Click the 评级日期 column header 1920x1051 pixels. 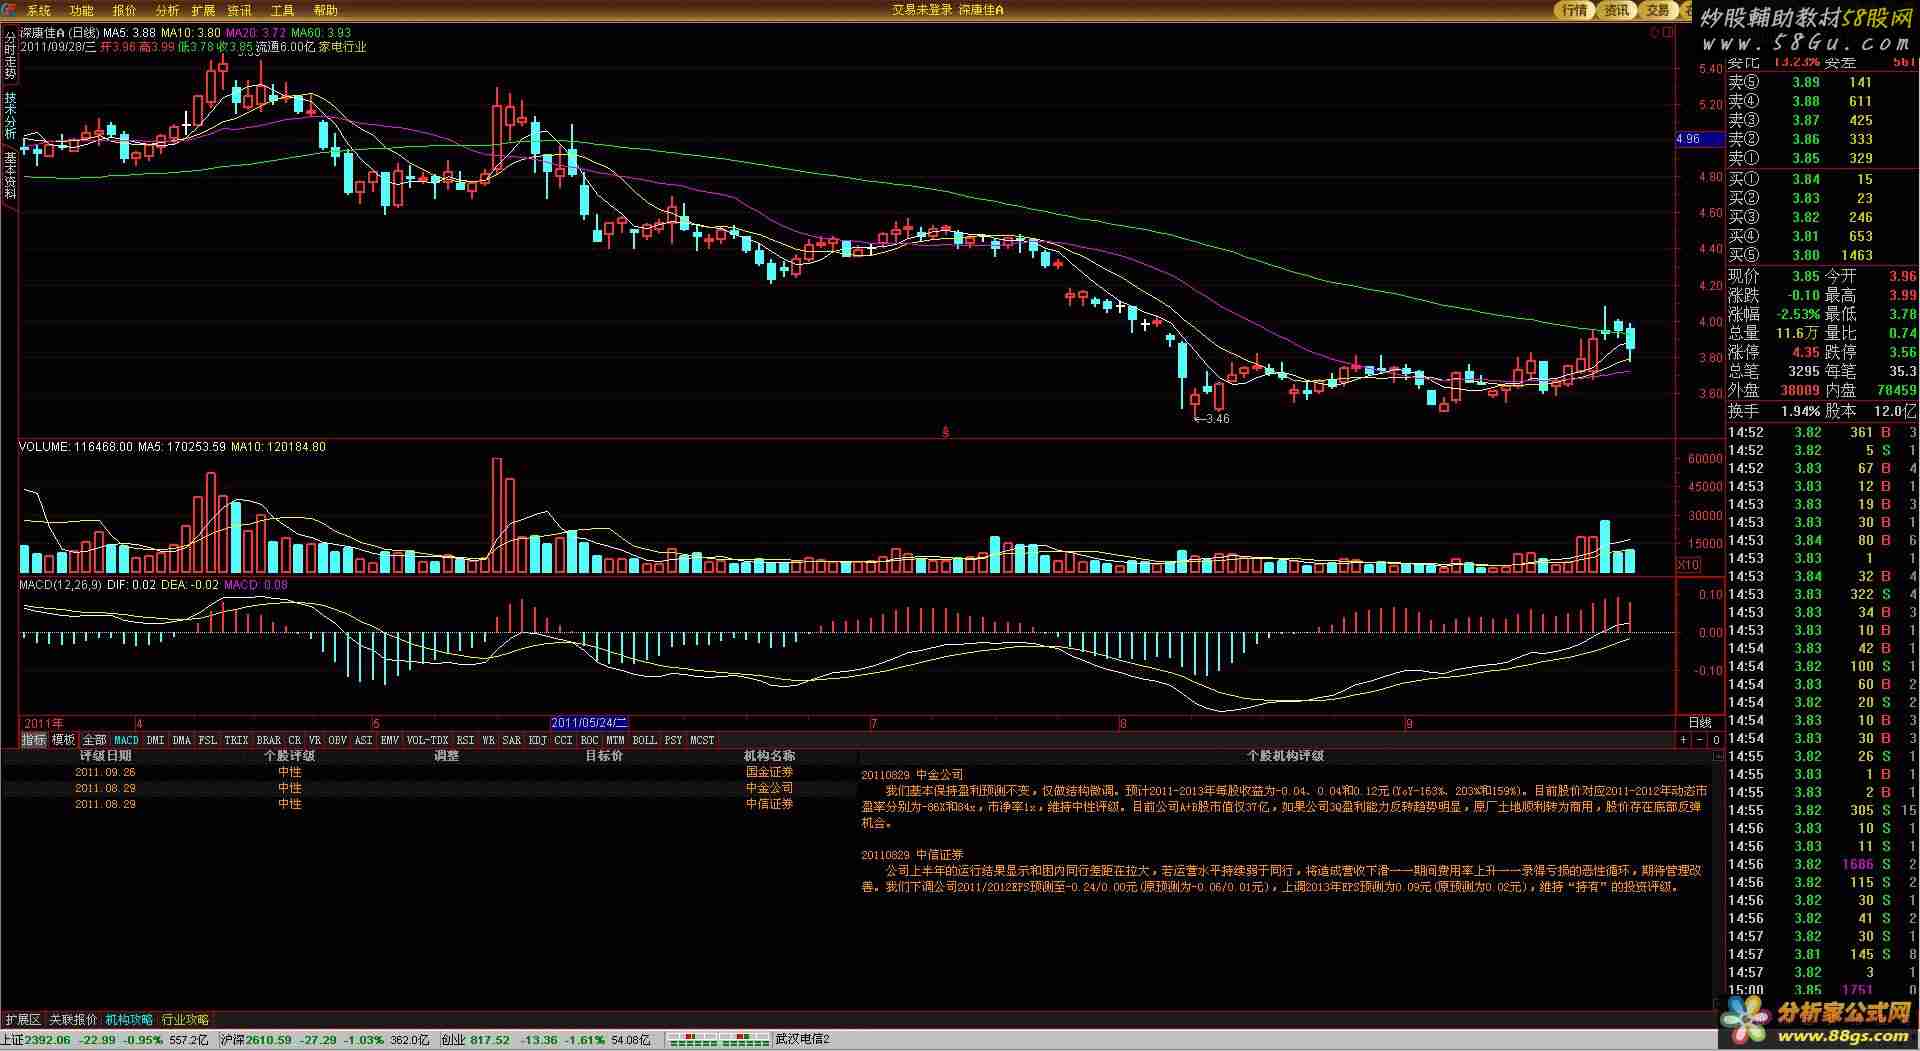coord(105,756)
